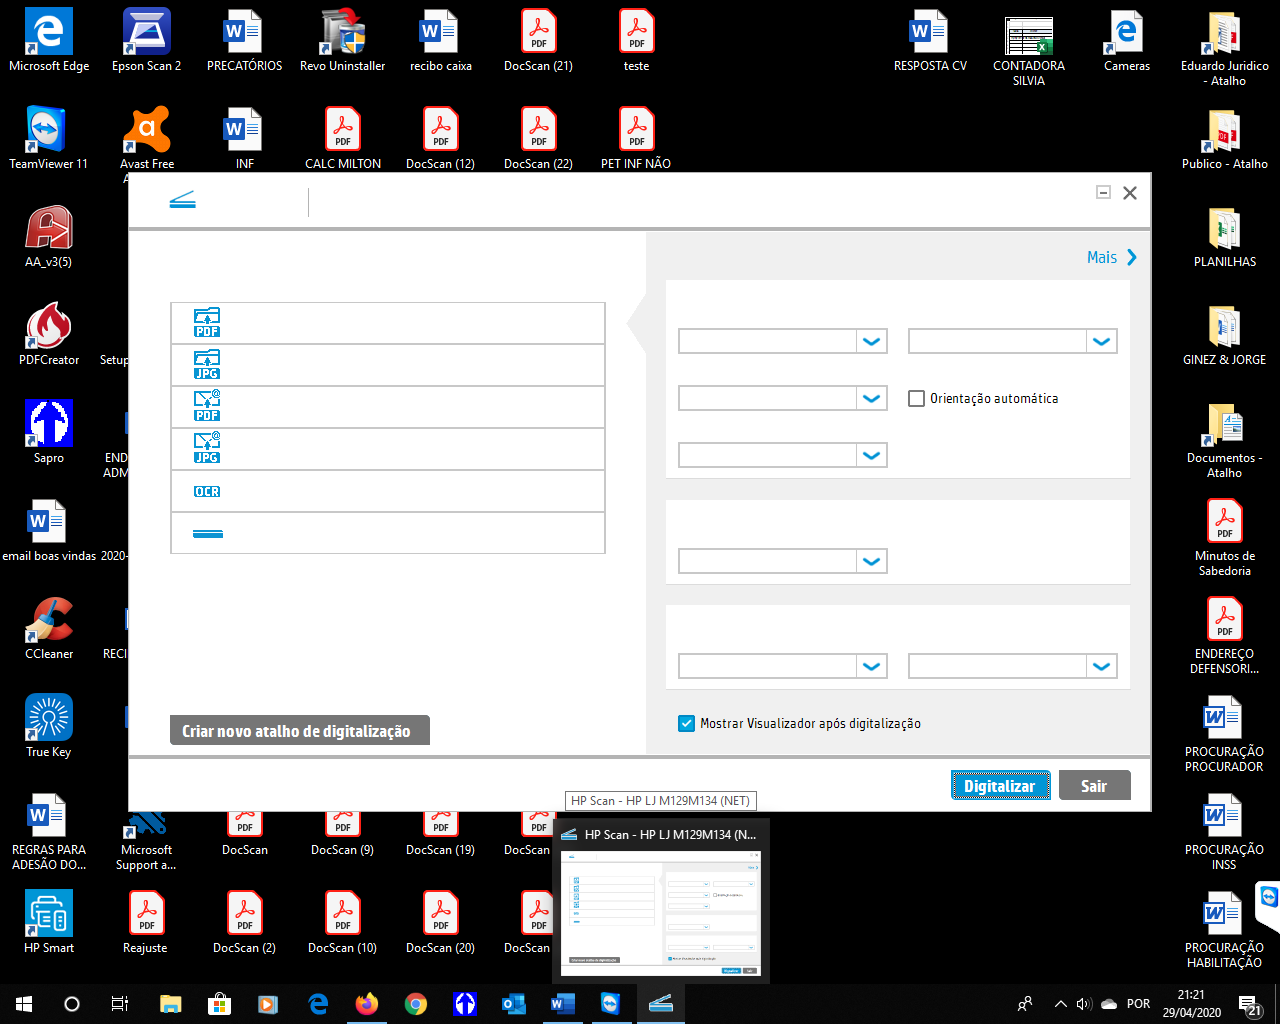The height and width of the screenshot is (1024, 1280).
Task: Click the TeamViewer taskbar icon
Action: tap(612, 1003)
